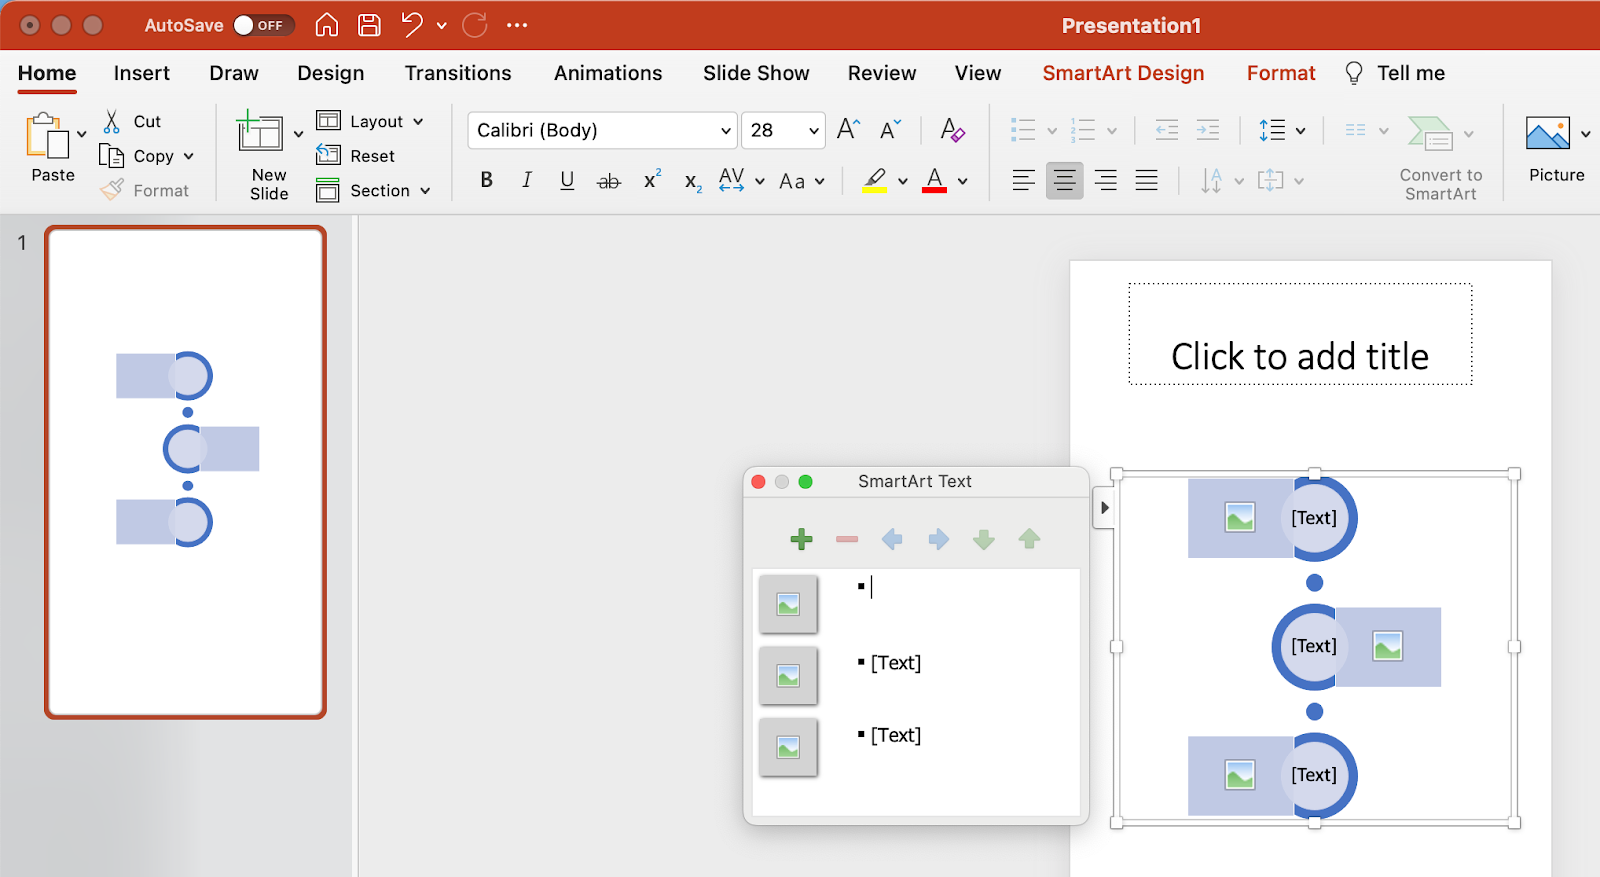Click Convert to SmartArt button
Image resolution: width=1600 pixels, height=877 pixels.
(1440, 157)
